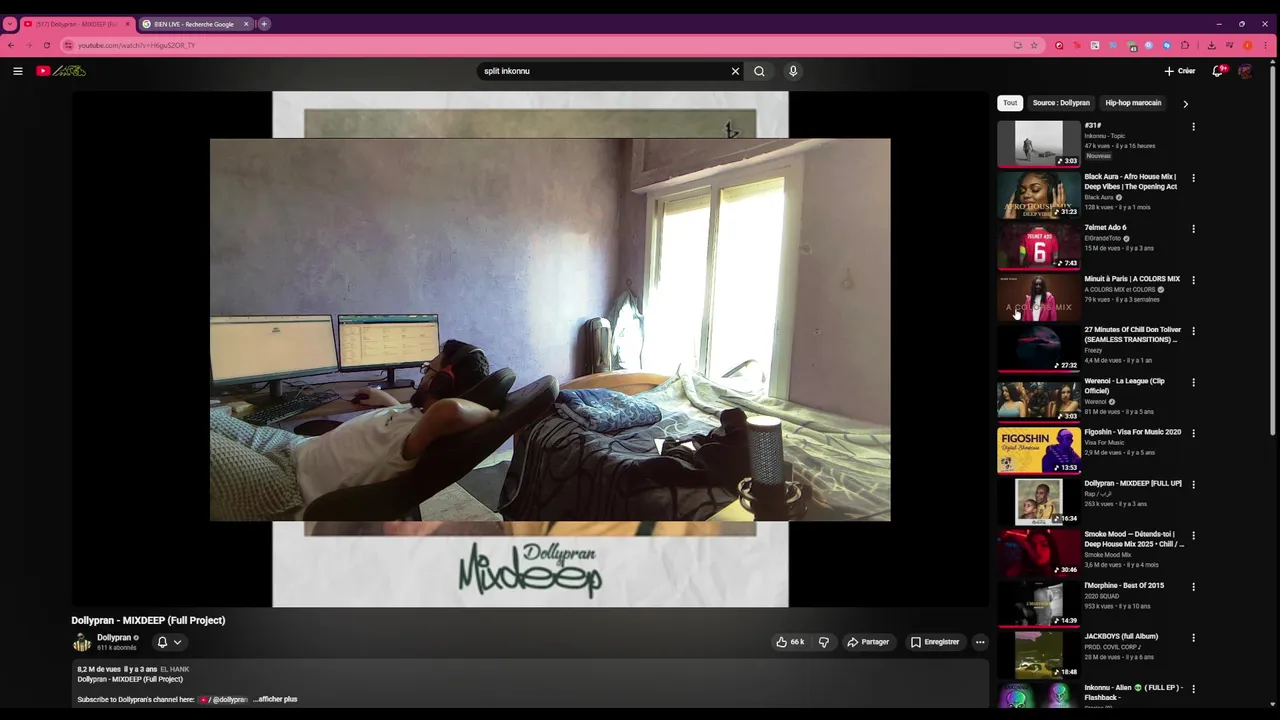
Task: Open options for Figoshin Visa For Music
Action: [1193, 433]
